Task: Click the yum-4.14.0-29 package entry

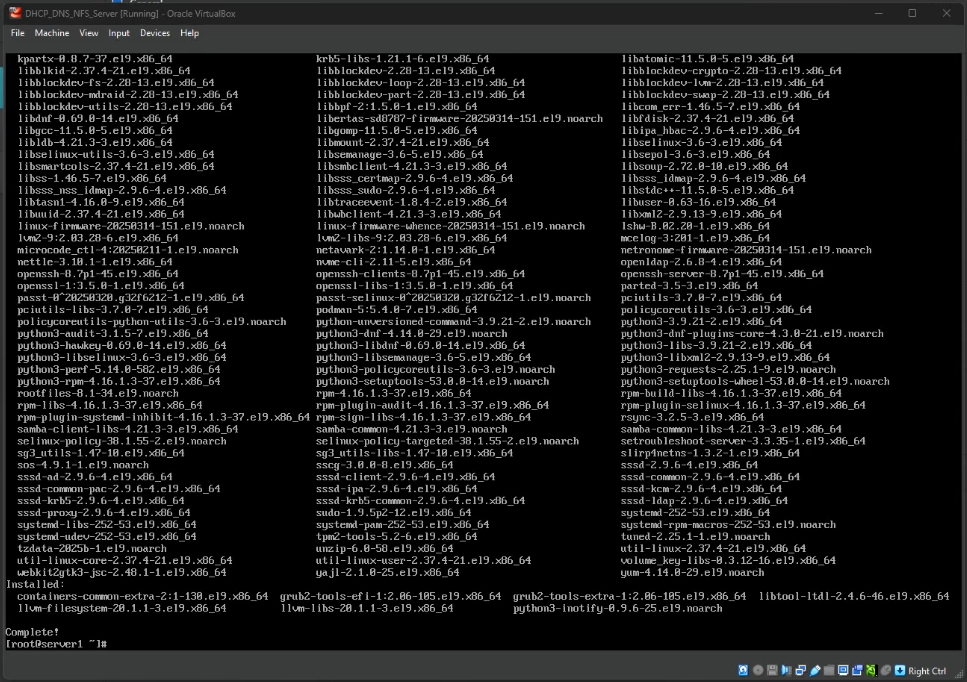Action: click(693, 572)
